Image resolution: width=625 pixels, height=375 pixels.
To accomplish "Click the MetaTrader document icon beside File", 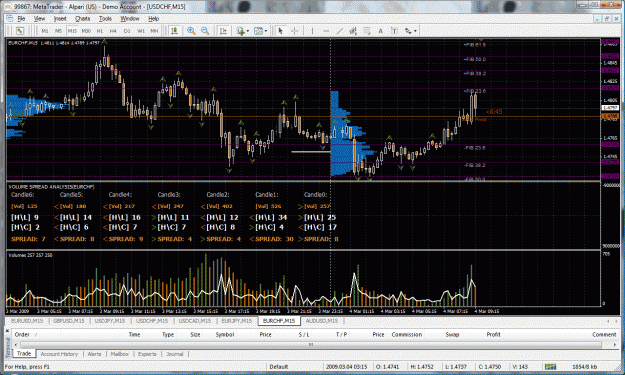I will tap(10, 18).
